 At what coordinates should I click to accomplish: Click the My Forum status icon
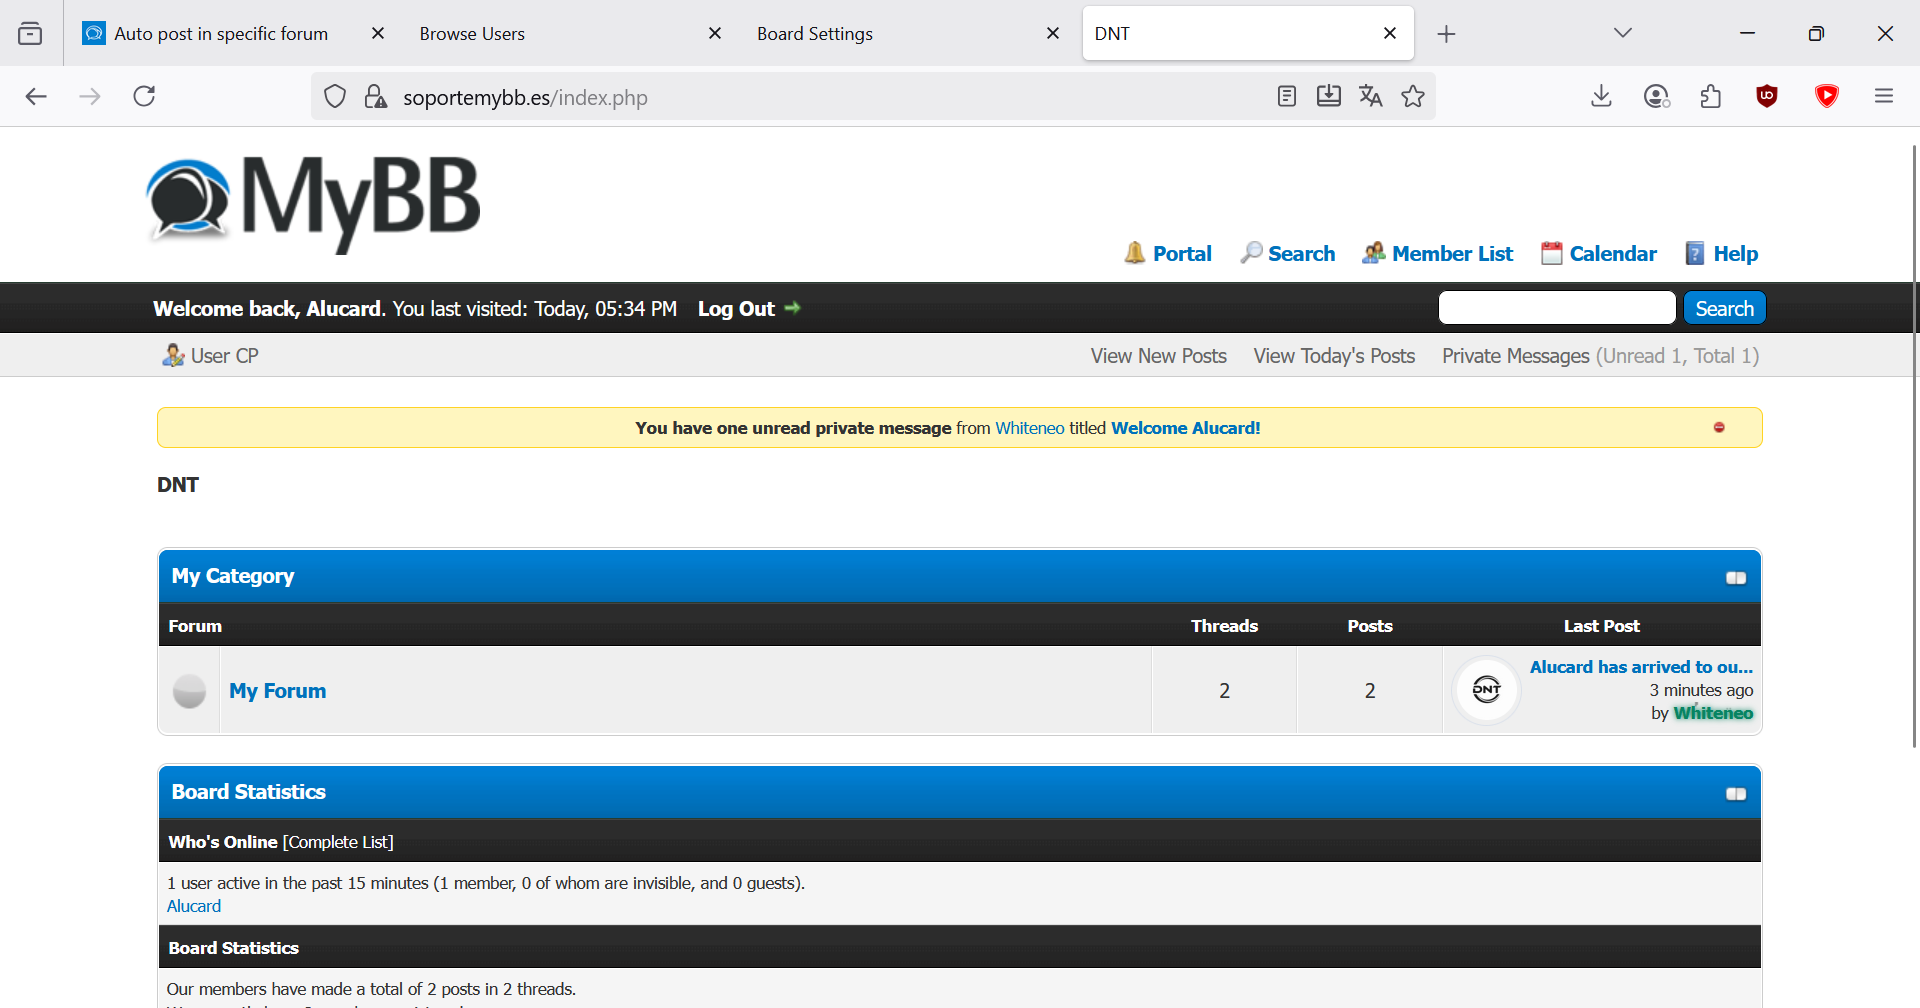tap(189, 691)
